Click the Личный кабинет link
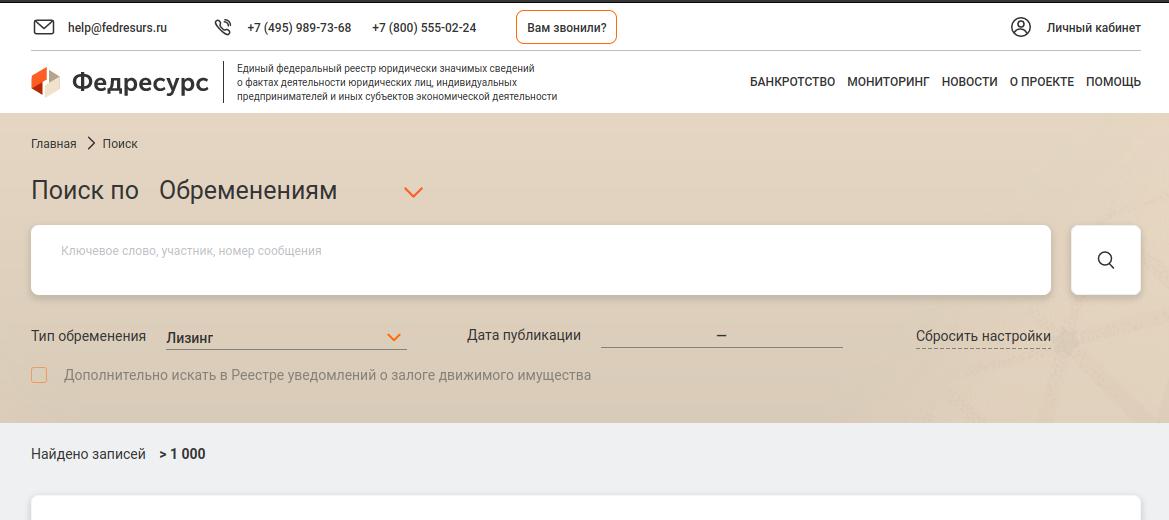Screen dimensions: 1169x520 [1093, 28]
